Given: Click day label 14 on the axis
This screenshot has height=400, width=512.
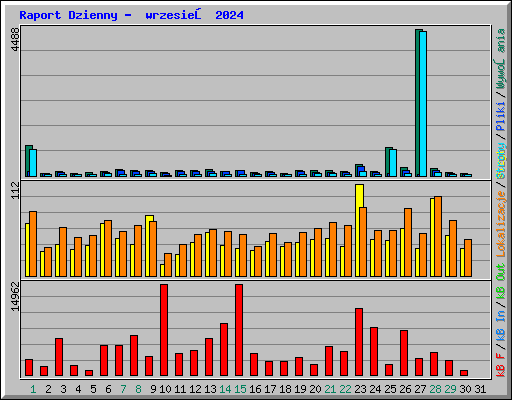Looking at the screenshot, I should (x=225, y=389).
